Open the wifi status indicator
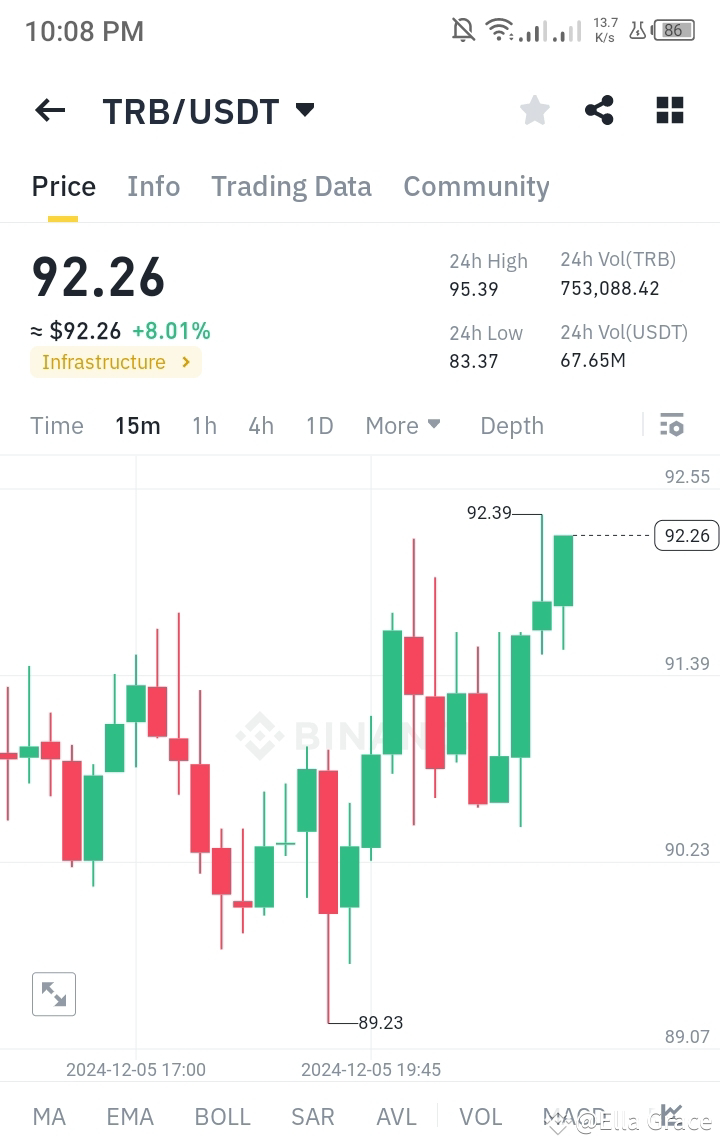Image resolution: width=720 pixels, height=1144 pixels. click(500, 30)
